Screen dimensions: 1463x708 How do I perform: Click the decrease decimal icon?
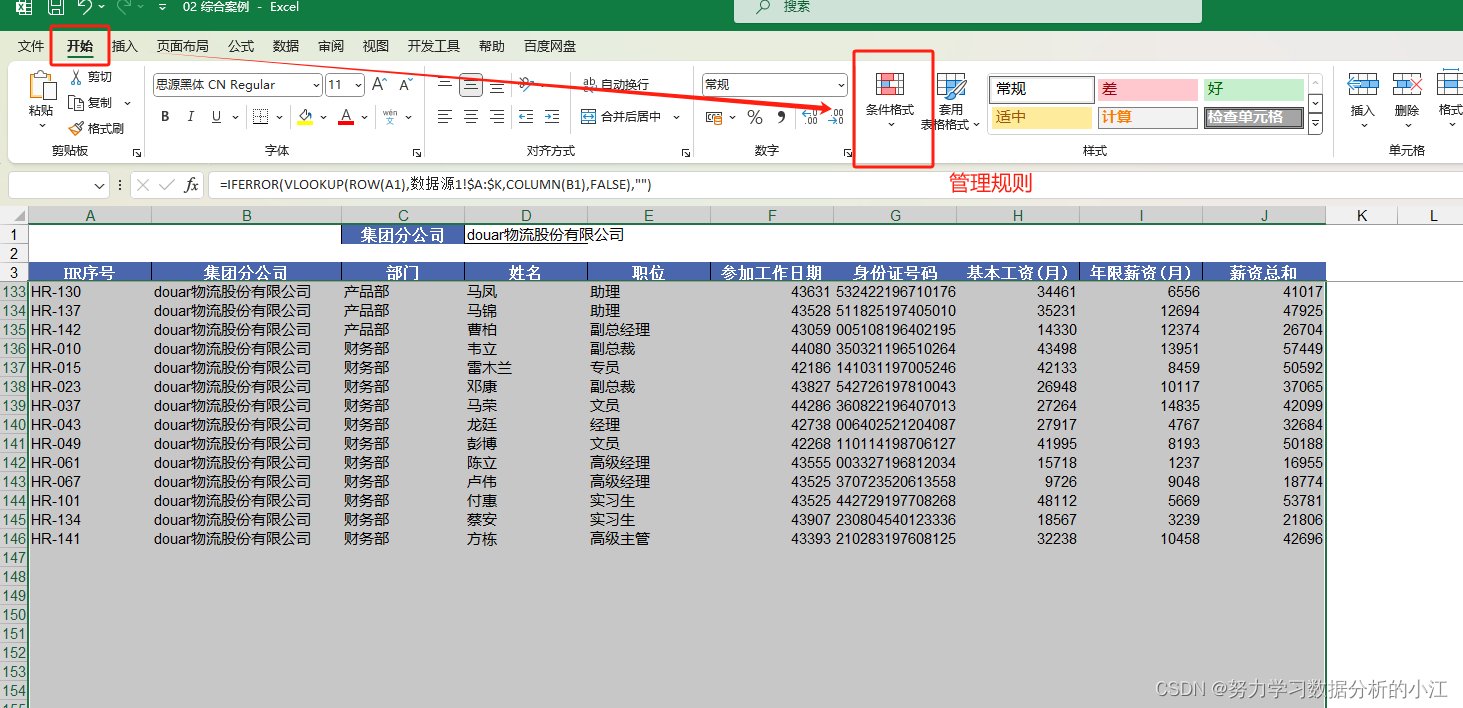(836, 117)
